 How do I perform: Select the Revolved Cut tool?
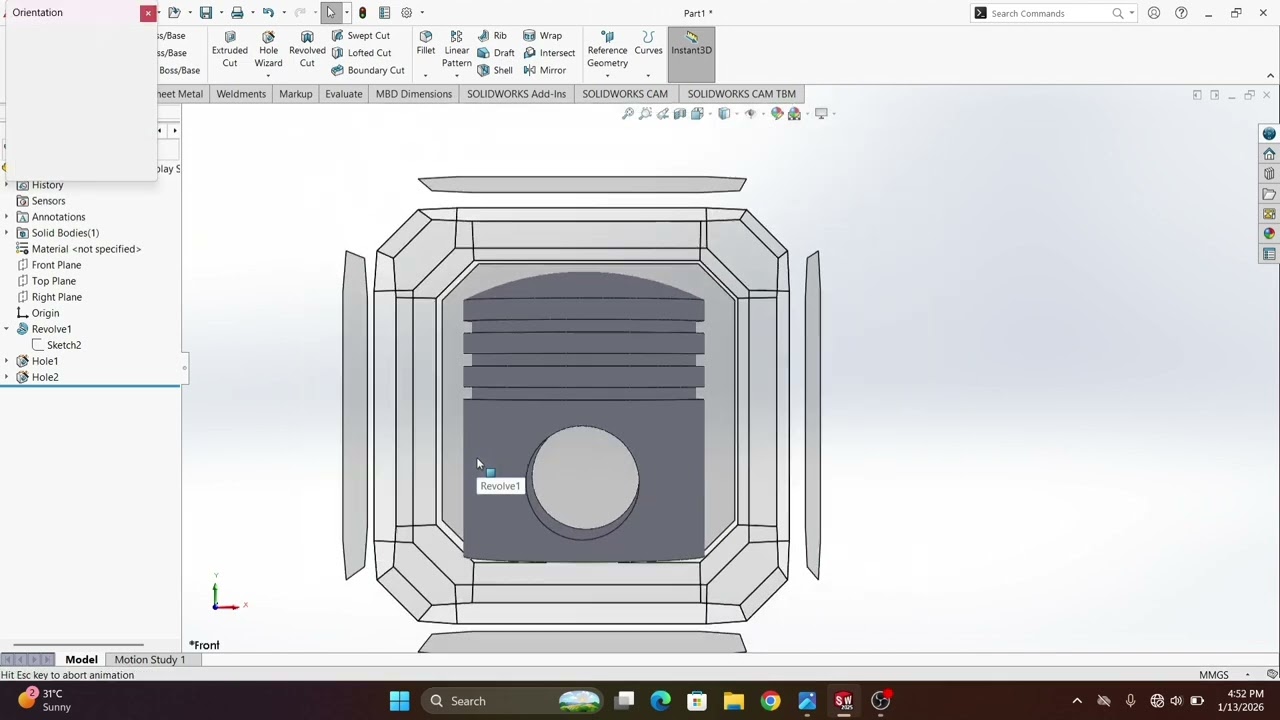pos(307,49)
